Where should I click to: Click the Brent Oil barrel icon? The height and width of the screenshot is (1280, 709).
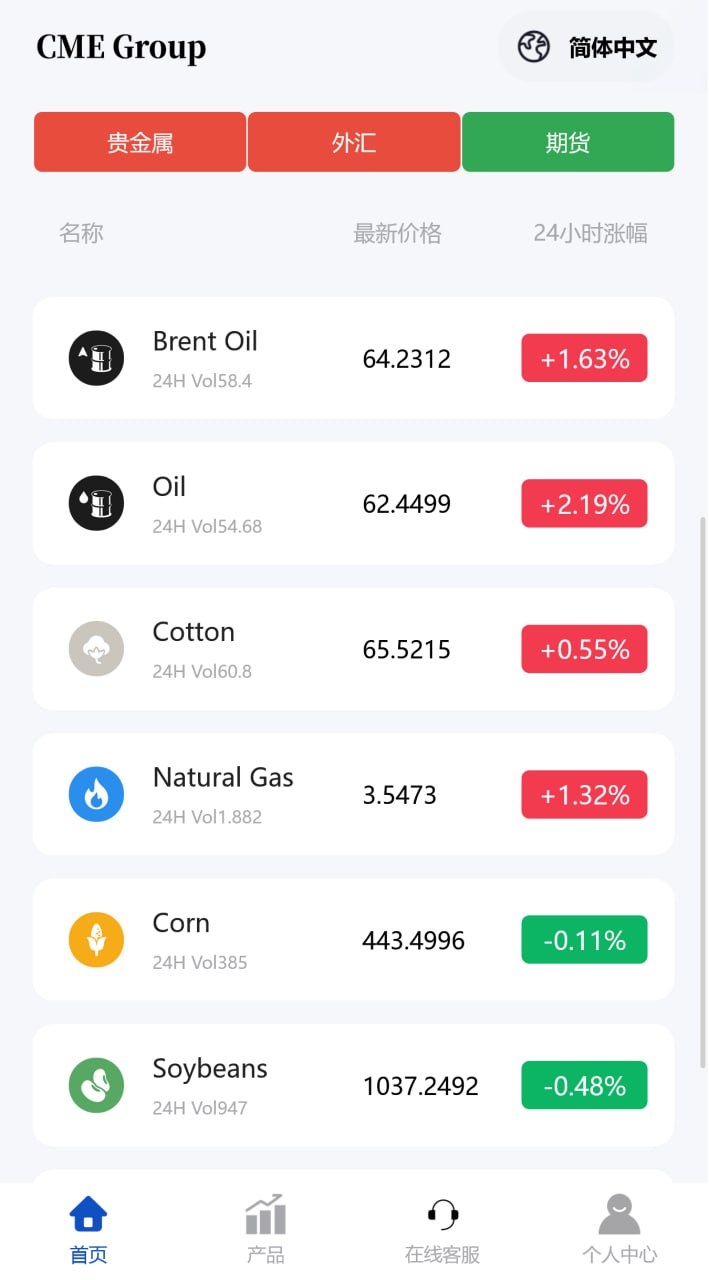96,358
